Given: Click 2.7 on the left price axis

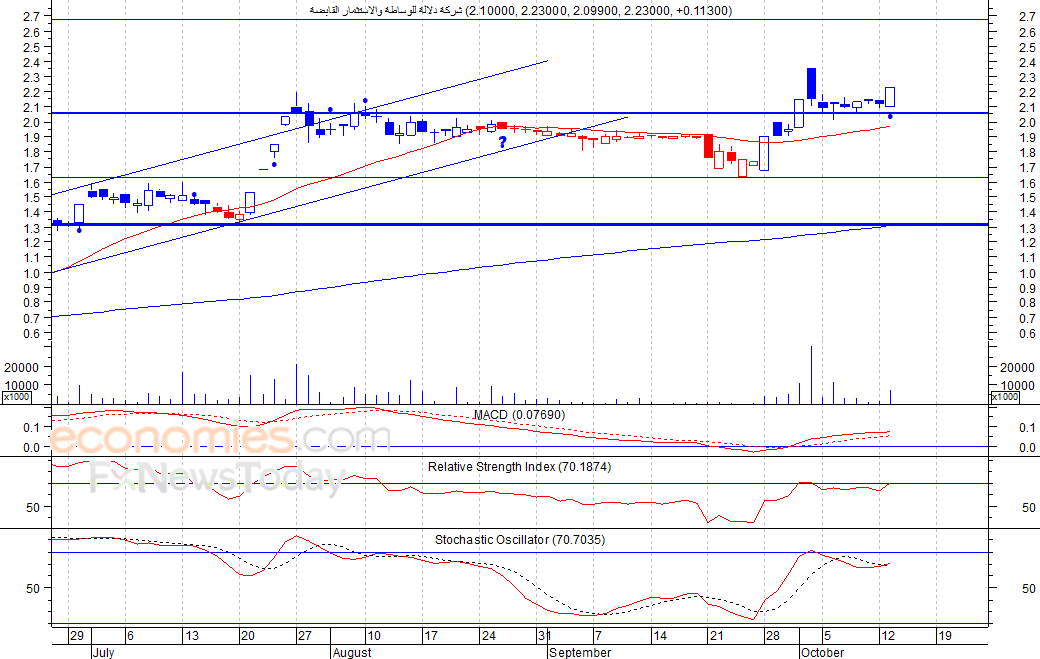Looking at the screenshot, I should pyautogui.click(x=32, y=16).
